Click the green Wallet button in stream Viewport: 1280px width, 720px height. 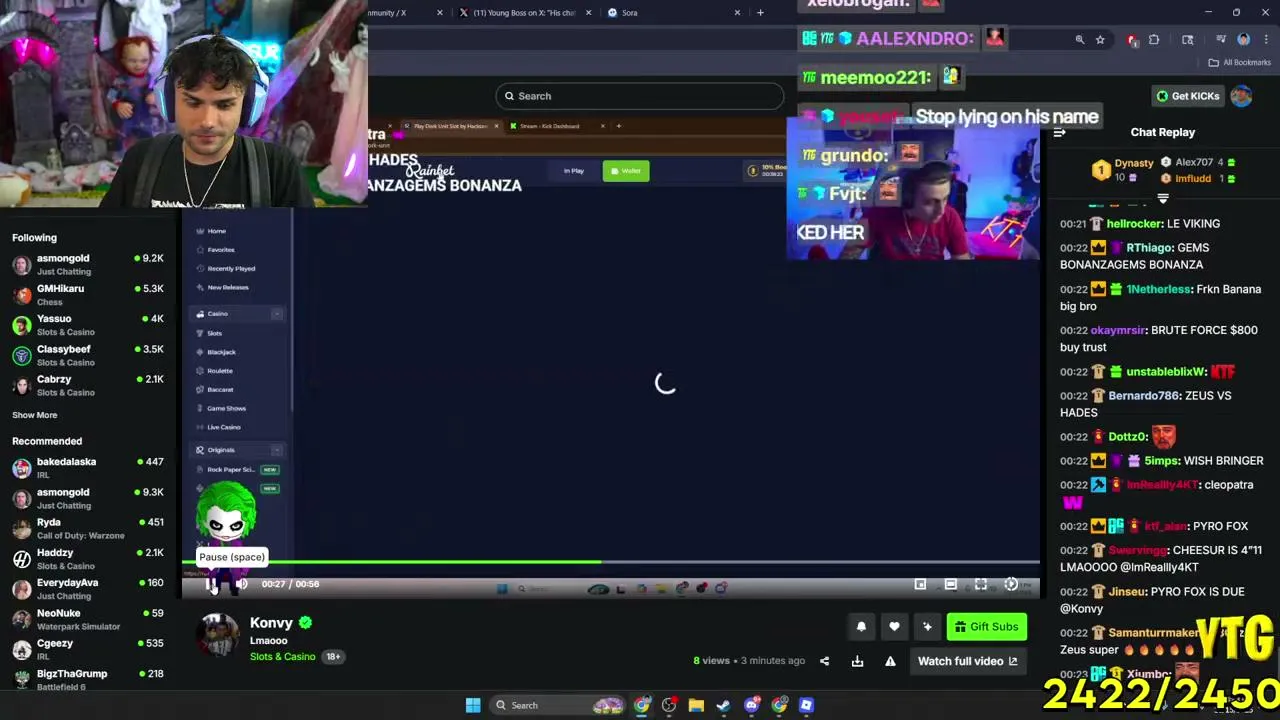(x=626, y=171)
